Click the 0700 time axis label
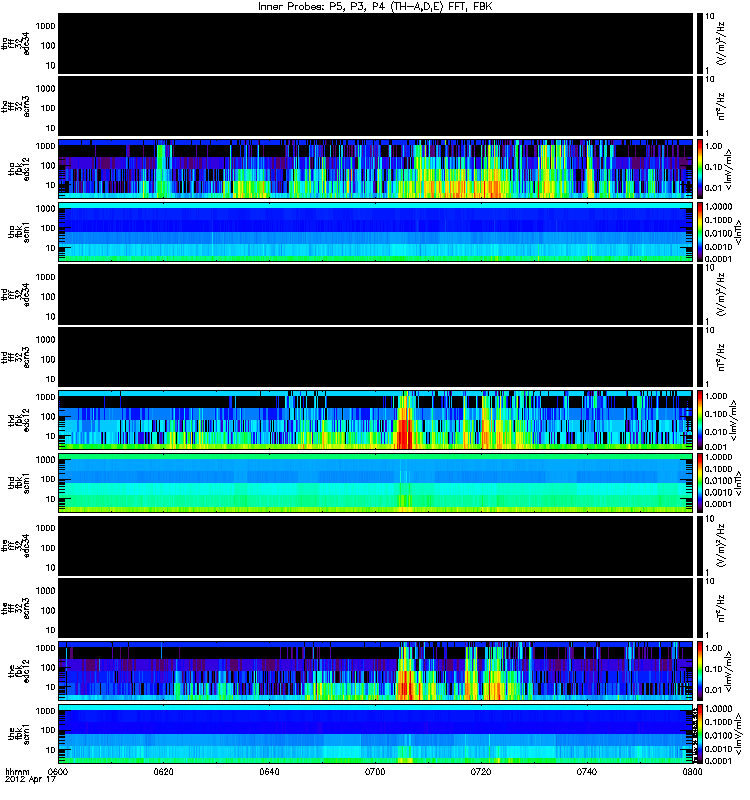Viewport: 750px width, 800px height. tap(375, 772)
